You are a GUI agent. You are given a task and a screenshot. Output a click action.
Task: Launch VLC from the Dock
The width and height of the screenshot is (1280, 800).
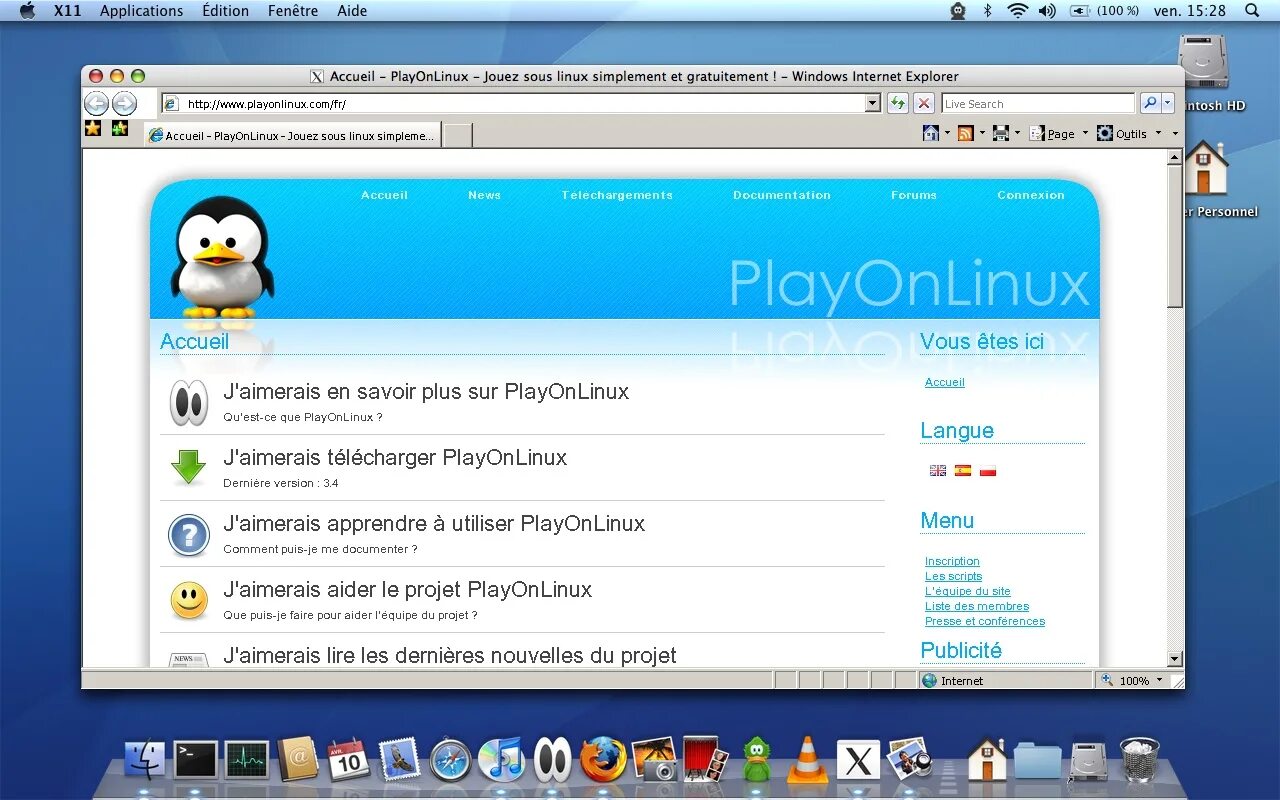(807, 759)
